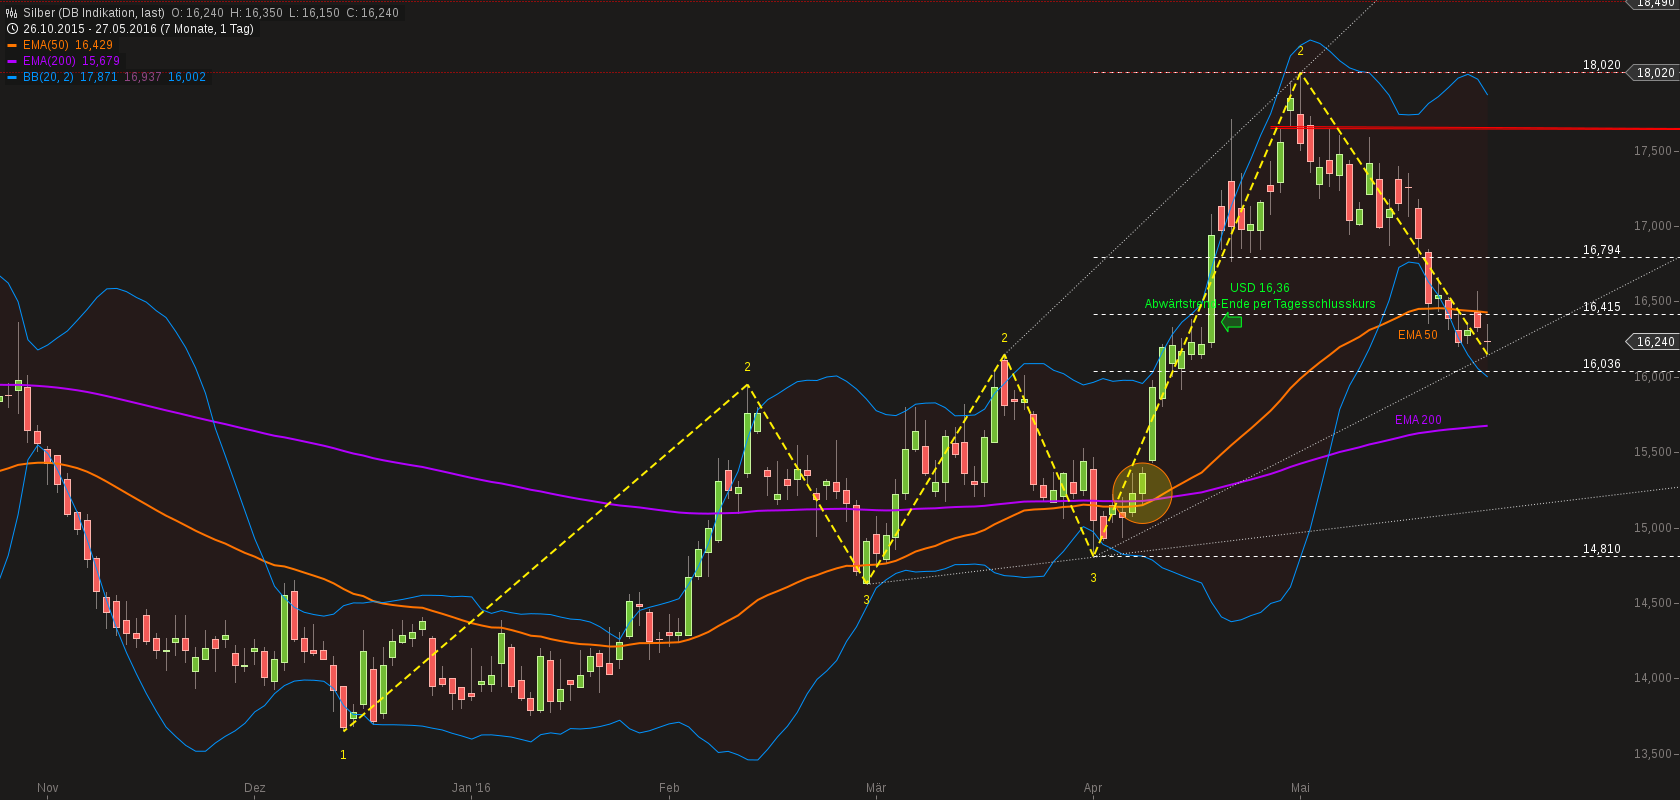Click the '14,810' horizontal level label
Screen dimensions: 1680x800
(x=1602, y=549)
